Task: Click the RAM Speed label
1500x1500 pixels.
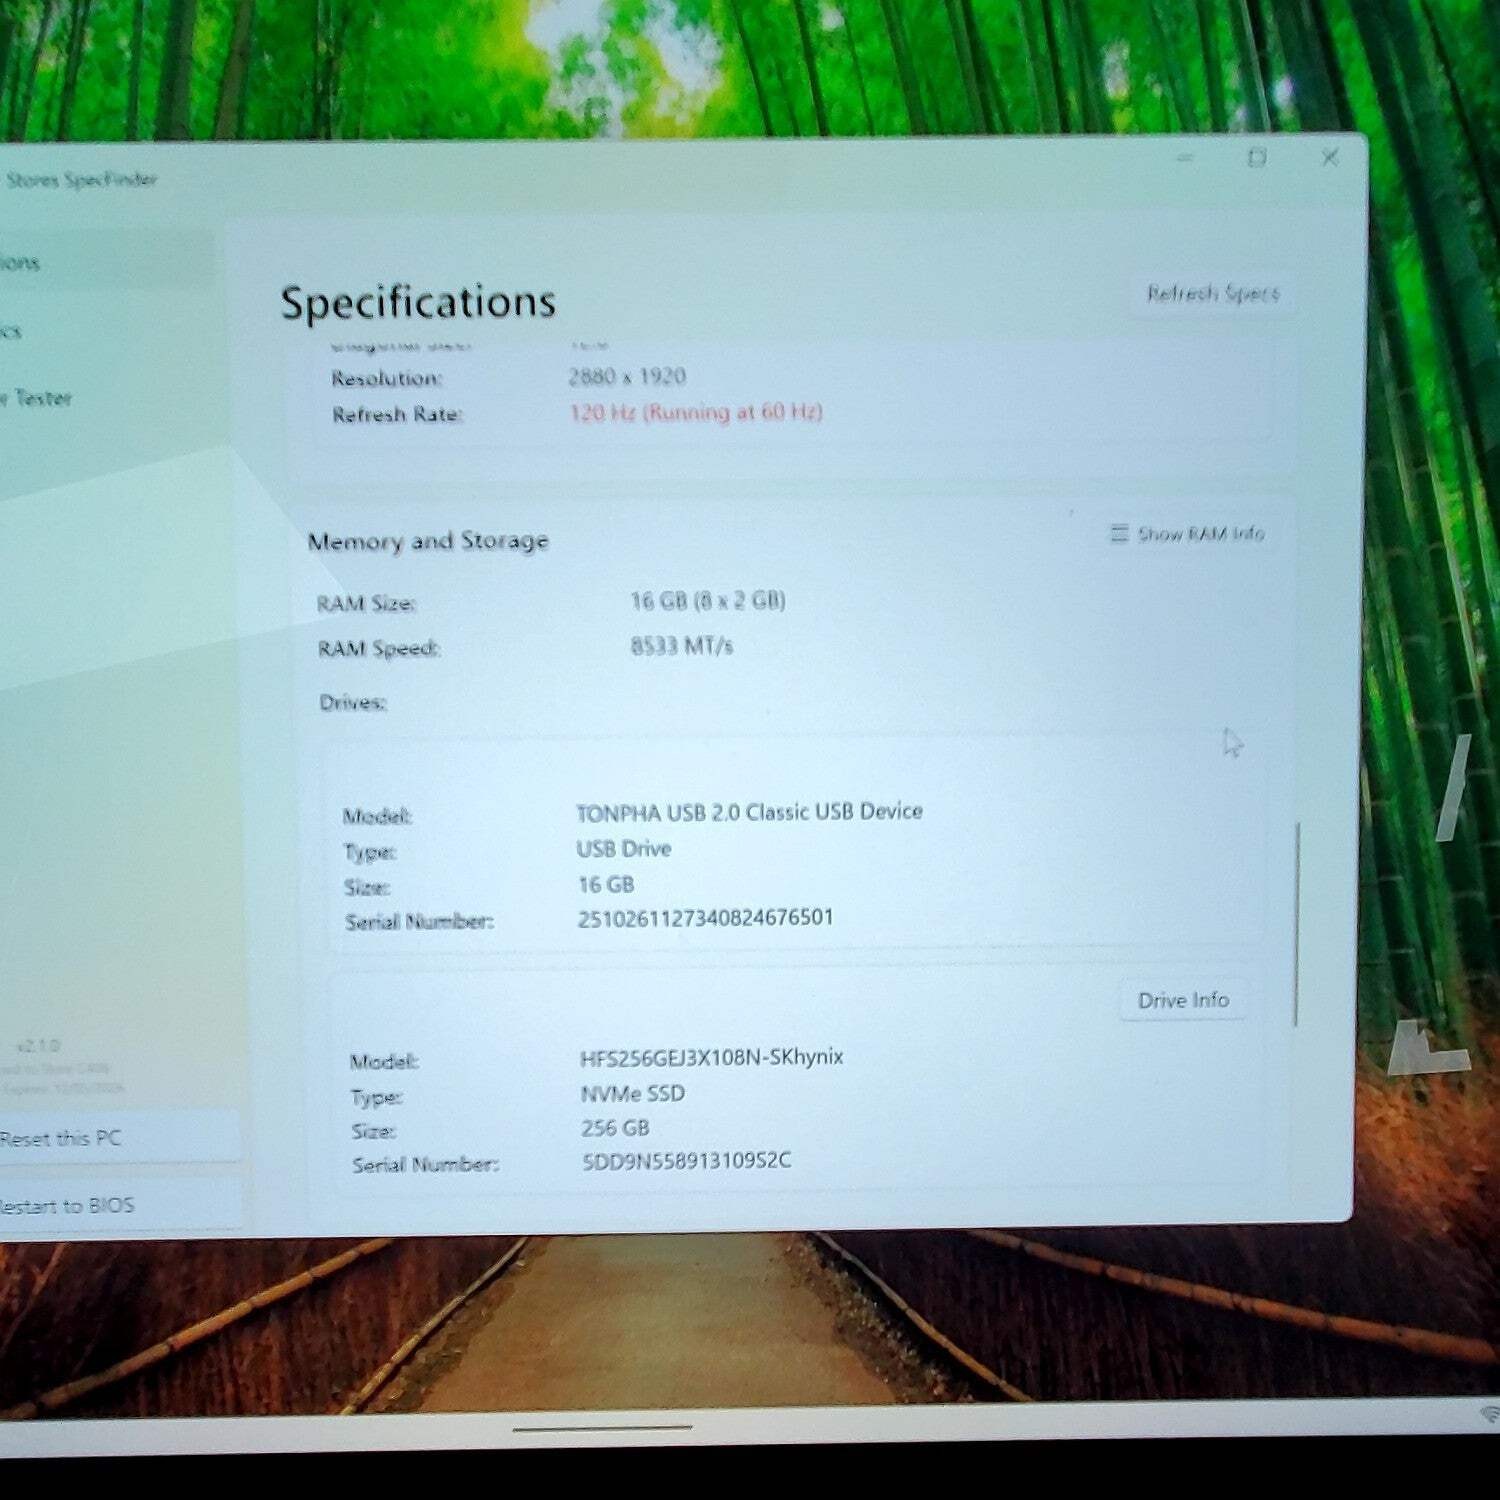Action: click(379, 649)
